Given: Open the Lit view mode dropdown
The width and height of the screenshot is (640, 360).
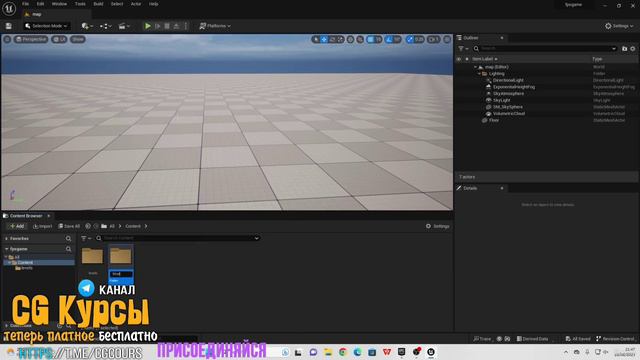Looking at the screenshot, I should point(60,39).
